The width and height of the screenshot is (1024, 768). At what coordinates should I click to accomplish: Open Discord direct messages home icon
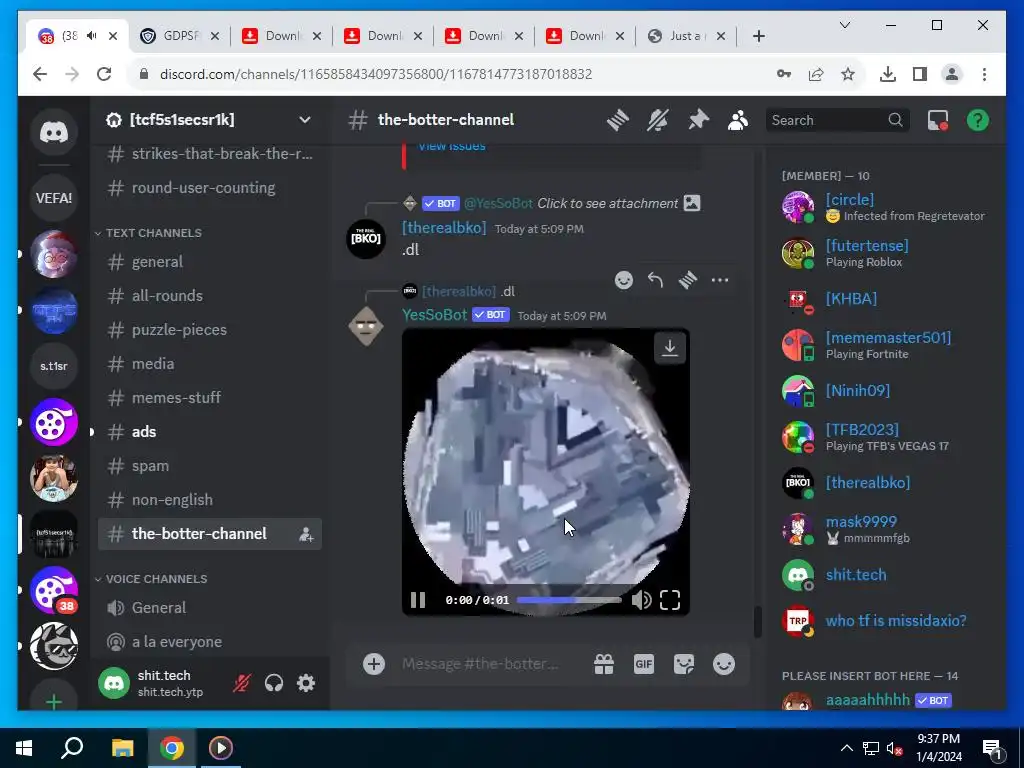pyautogui.click(x=54, y=133)
